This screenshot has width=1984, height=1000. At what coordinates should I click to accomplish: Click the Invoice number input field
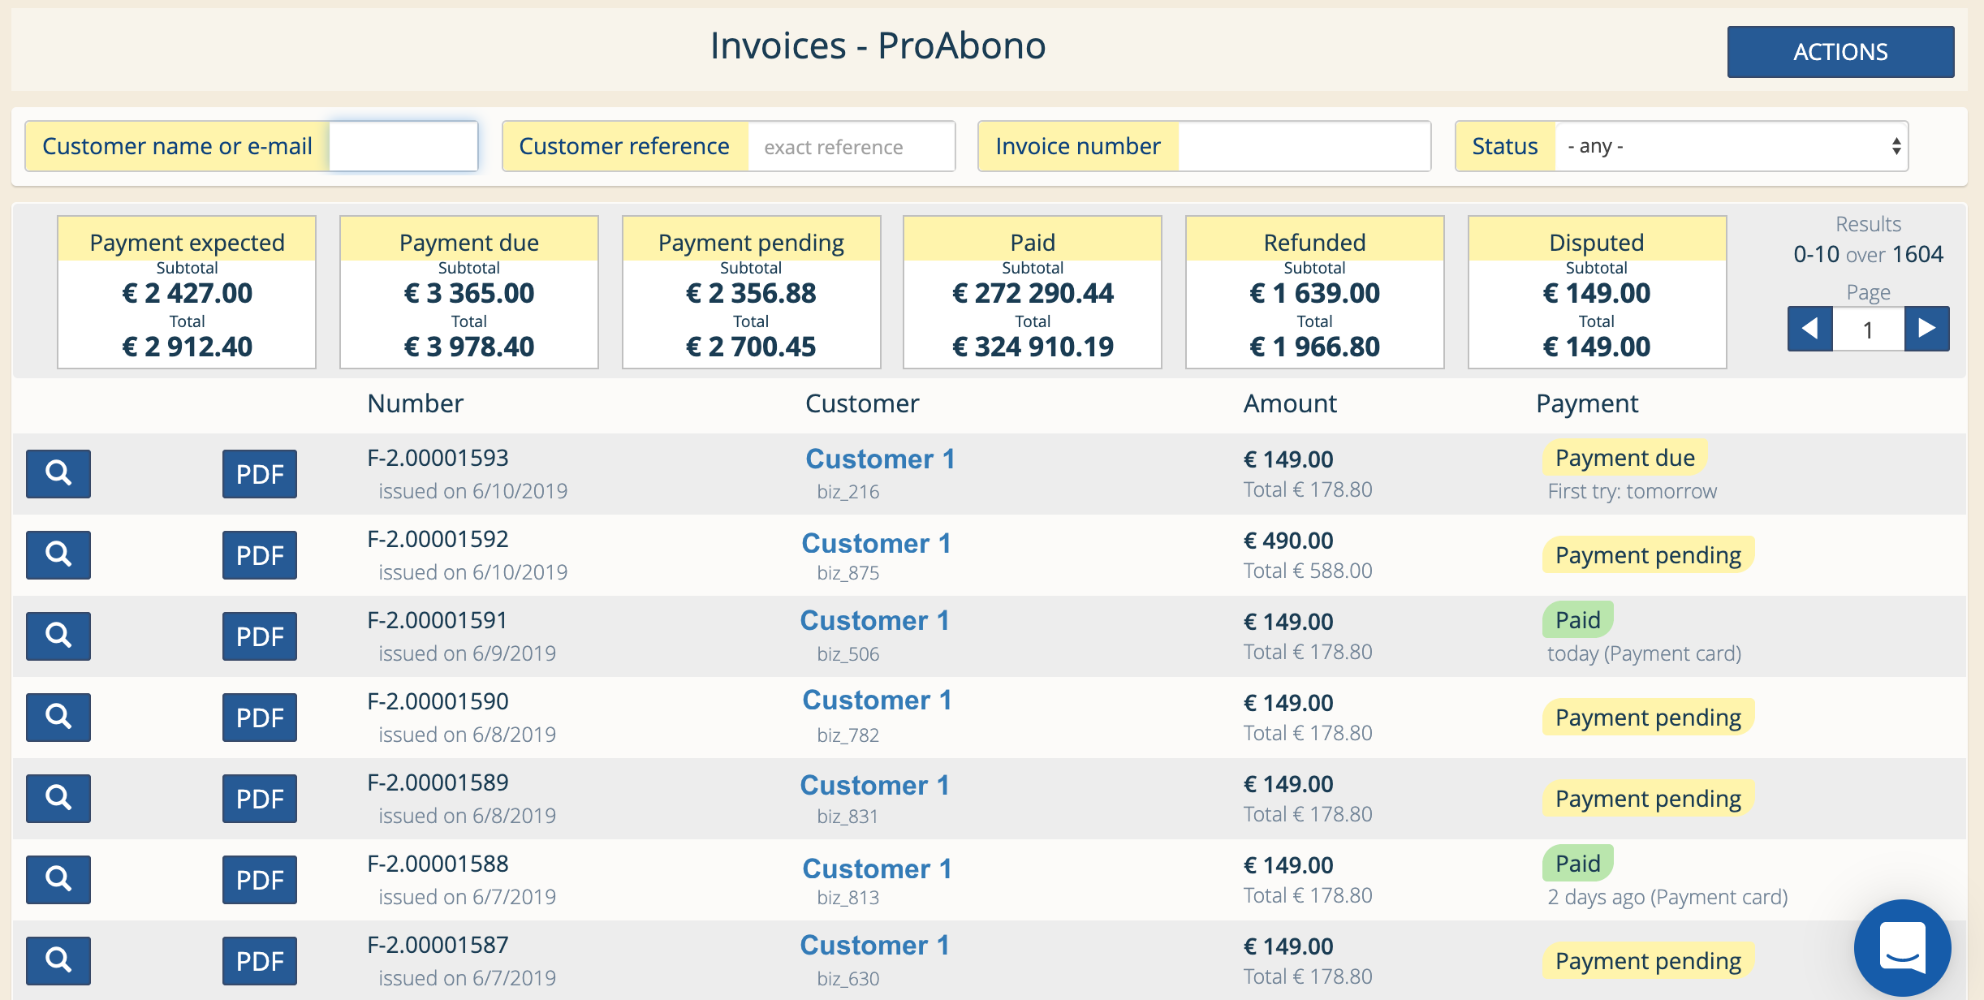pos(1304,146)
